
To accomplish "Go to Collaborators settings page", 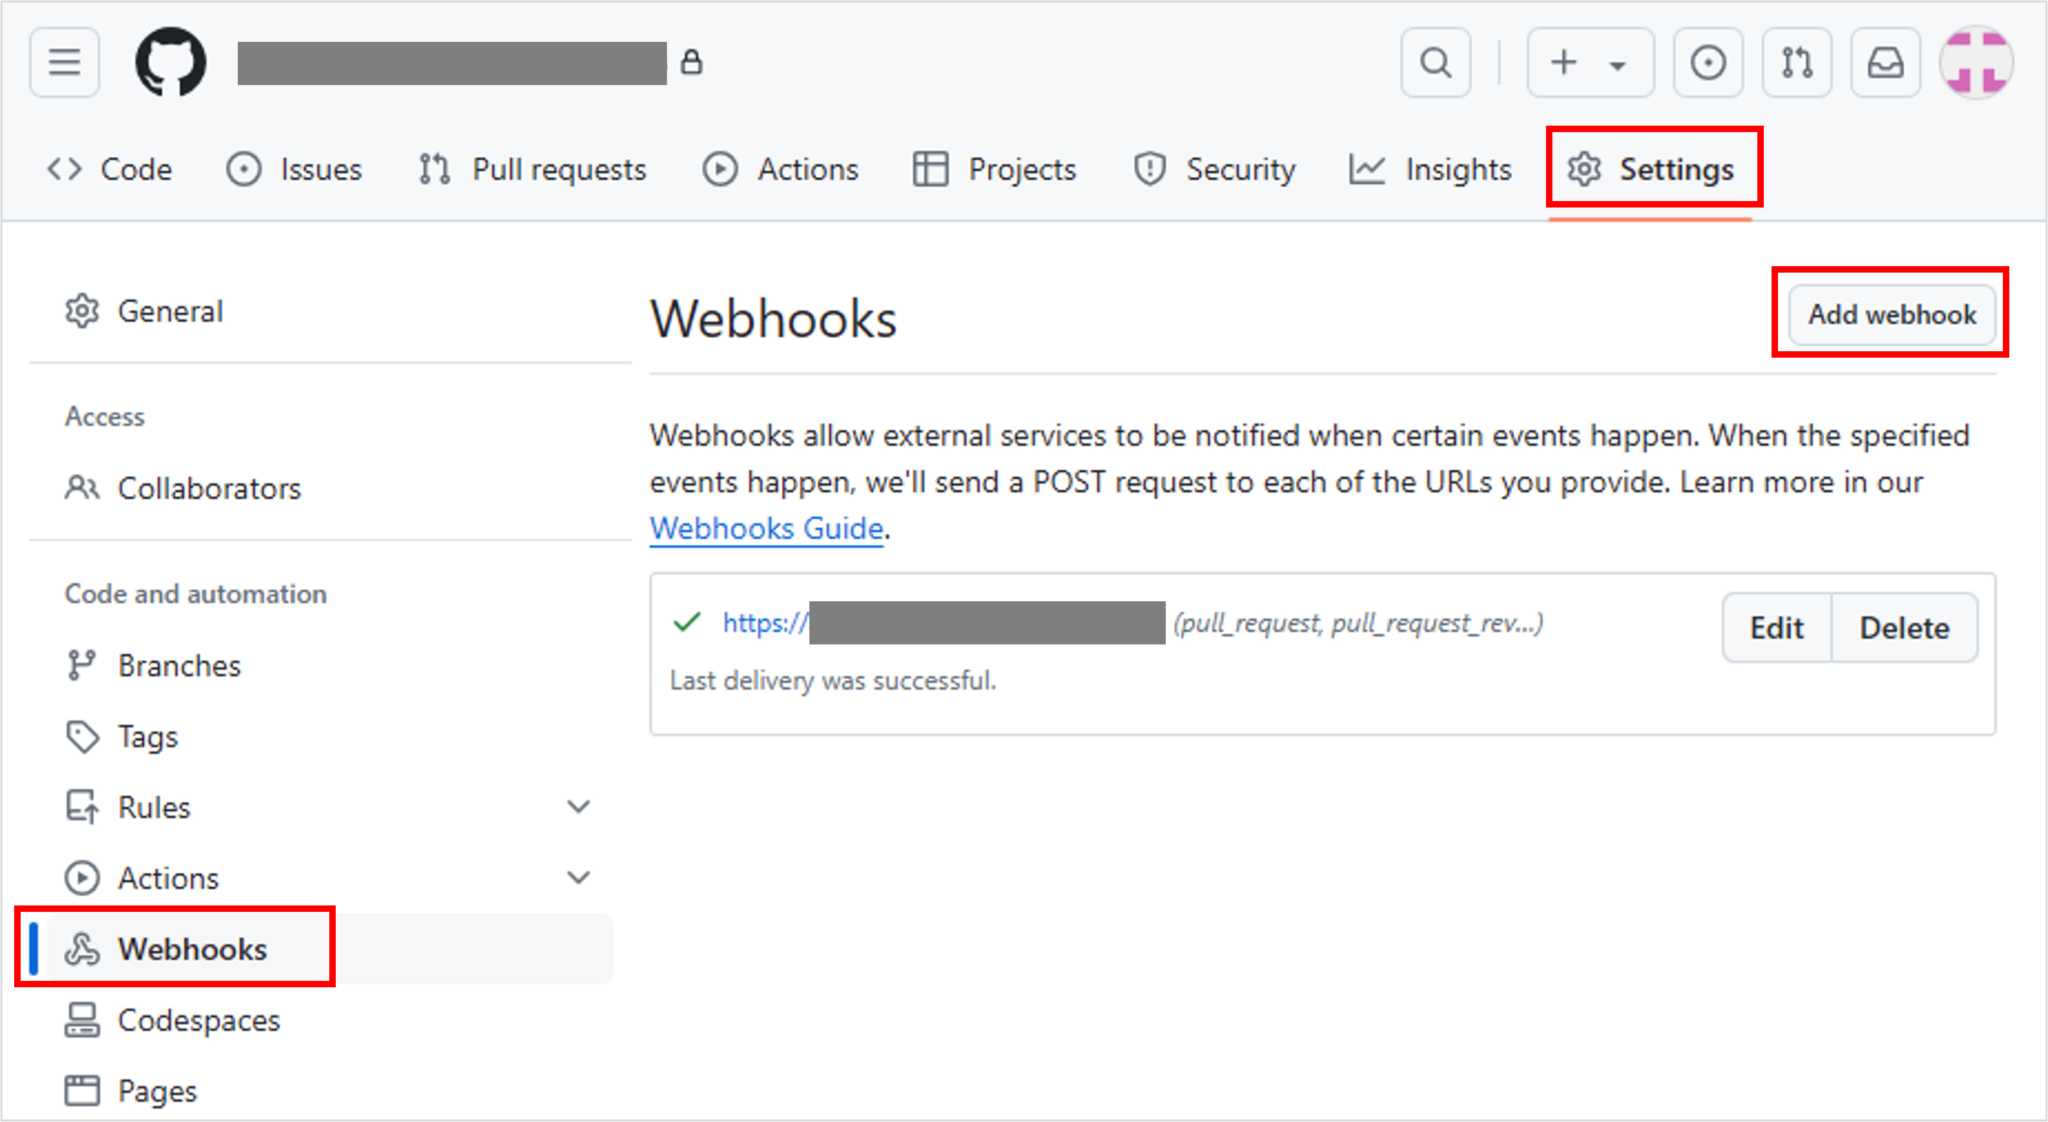I will [x=209, y=489].
